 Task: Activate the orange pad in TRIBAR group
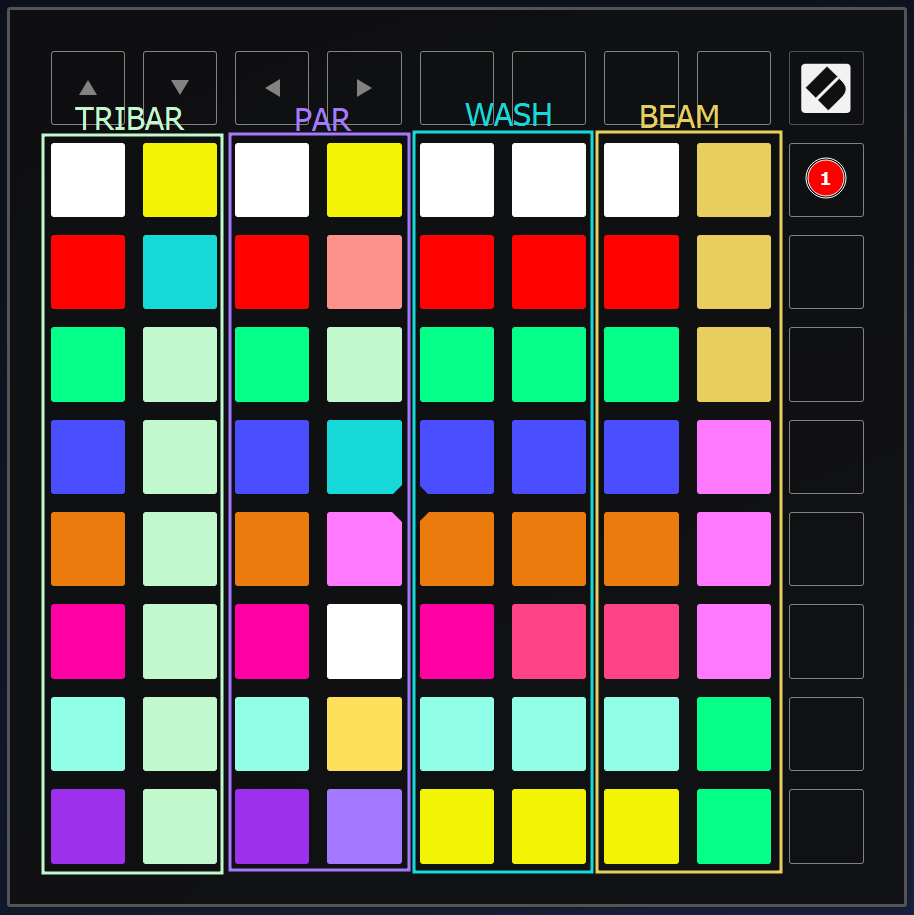point(88,549)
